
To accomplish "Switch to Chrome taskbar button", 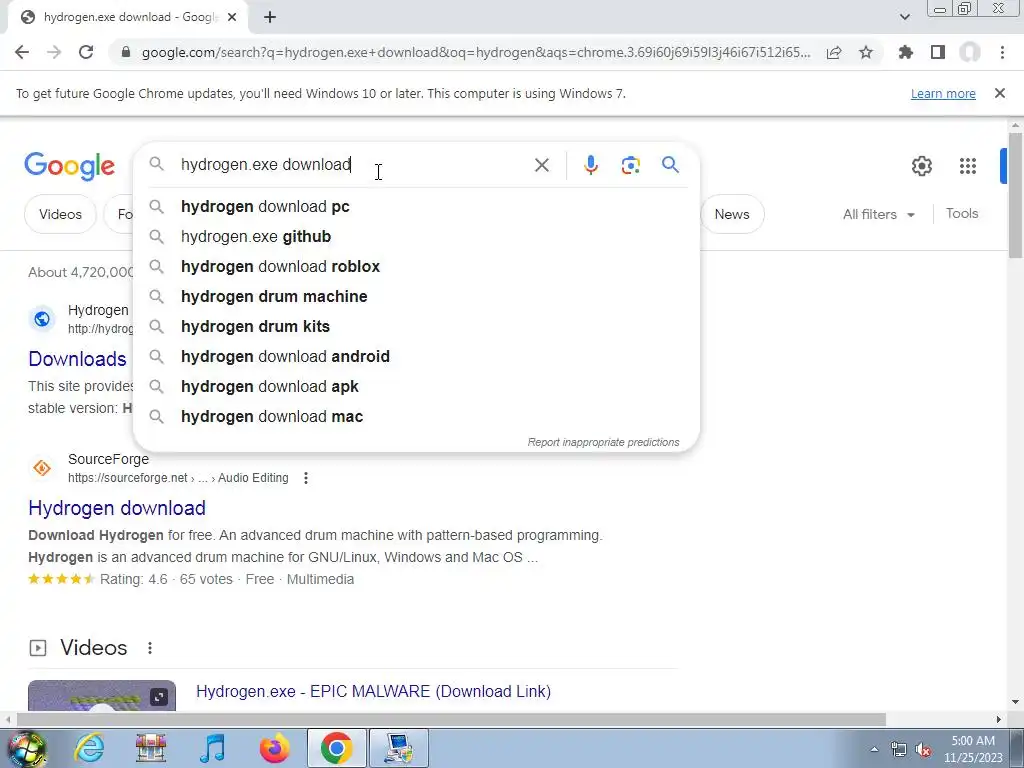I will (336, 748).
